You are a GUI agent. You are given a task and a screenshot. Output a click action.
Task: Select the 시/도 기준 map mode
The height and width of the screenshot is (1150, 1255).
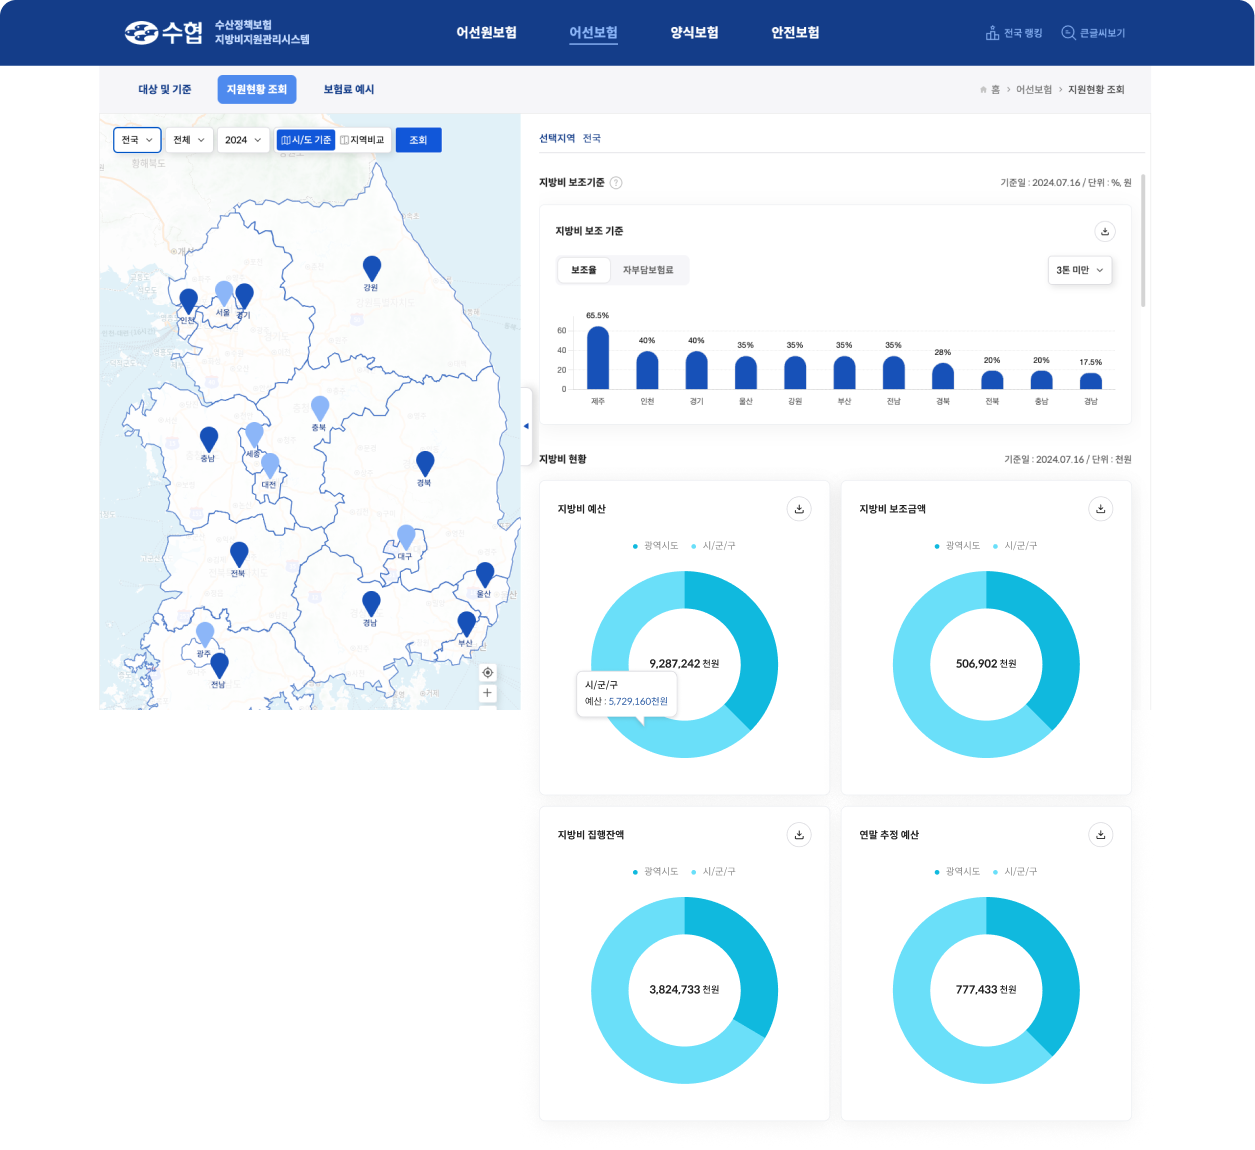[306, 140]
